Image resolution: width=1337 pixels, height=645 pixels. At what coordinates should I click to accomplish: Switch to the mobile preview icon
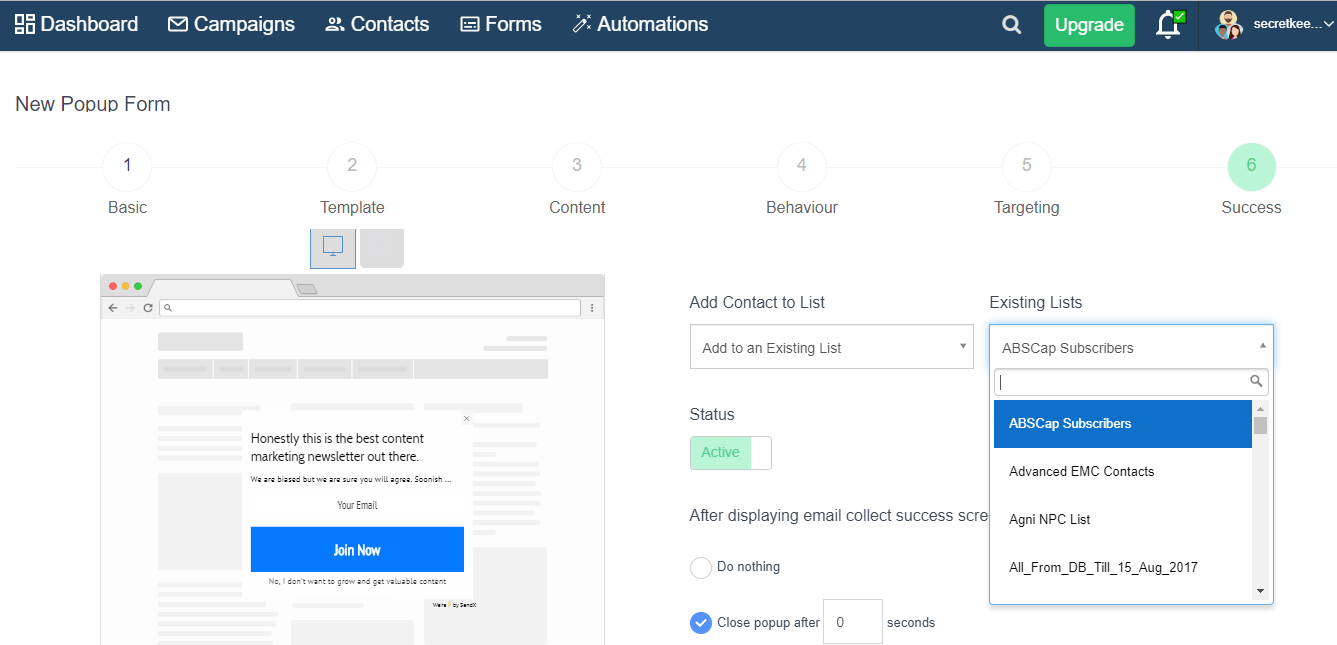pos(381,247)
